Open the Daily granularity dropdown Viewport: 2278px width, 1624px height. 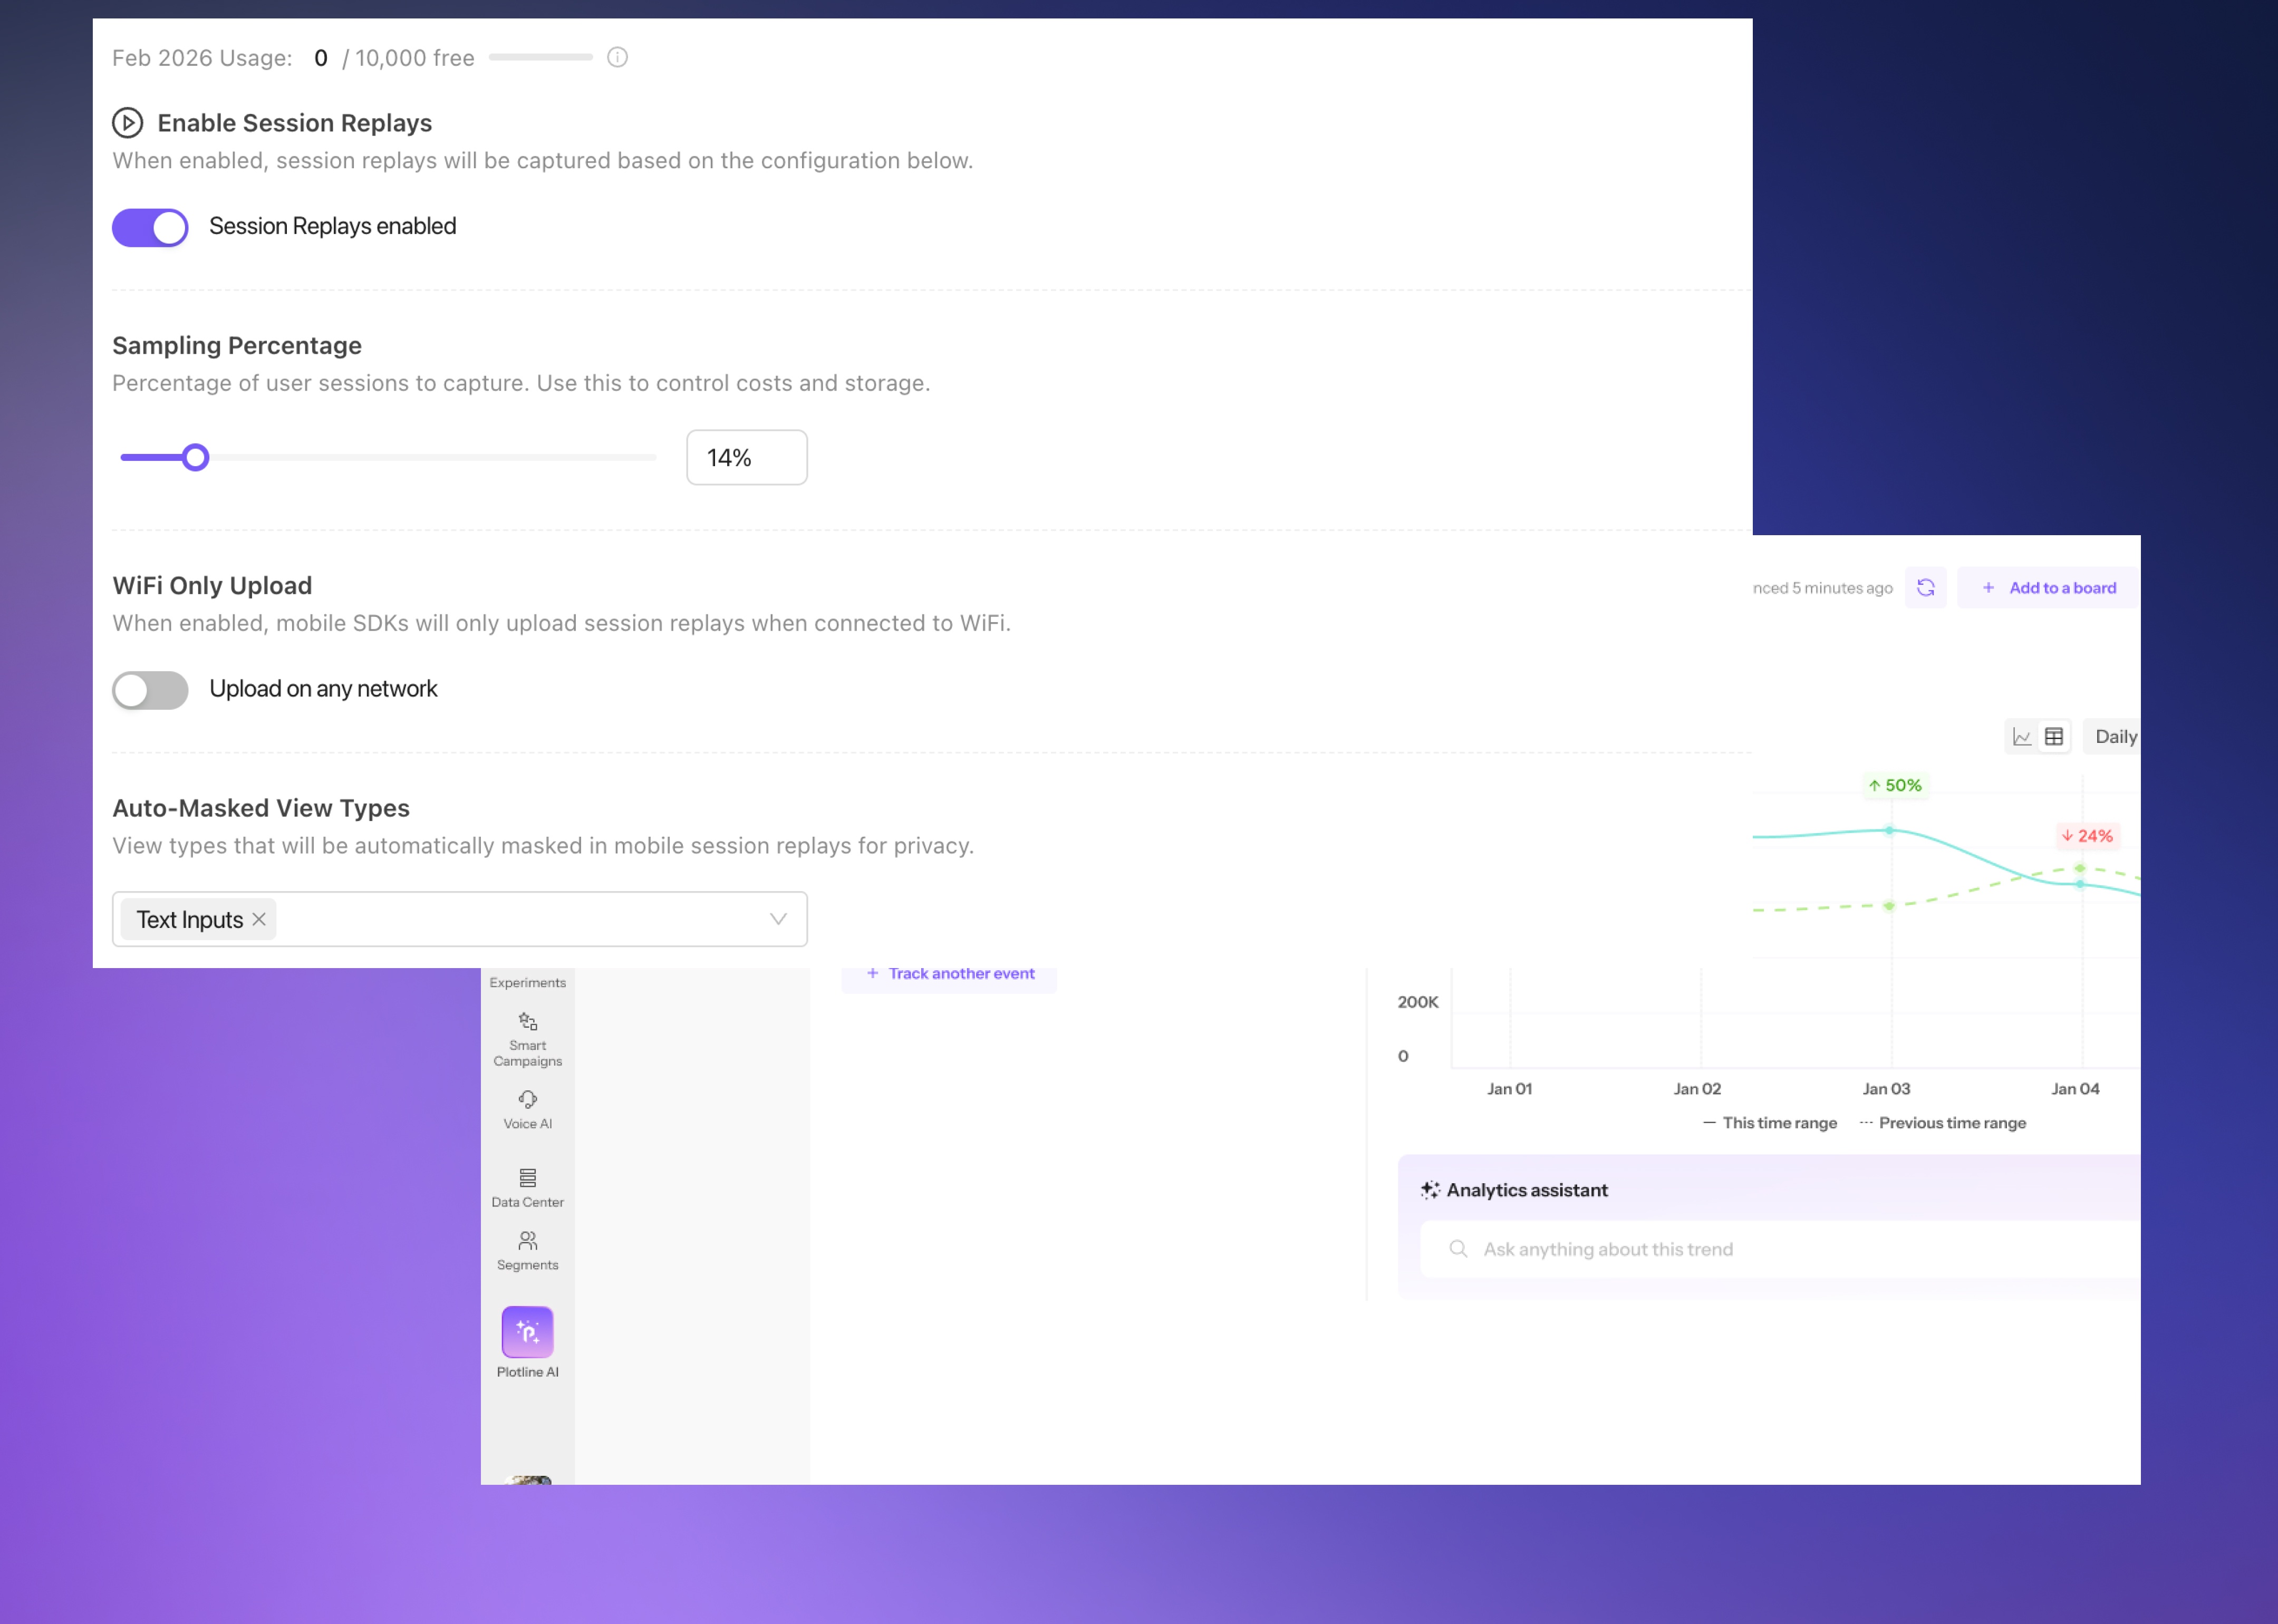(2116, 736)
